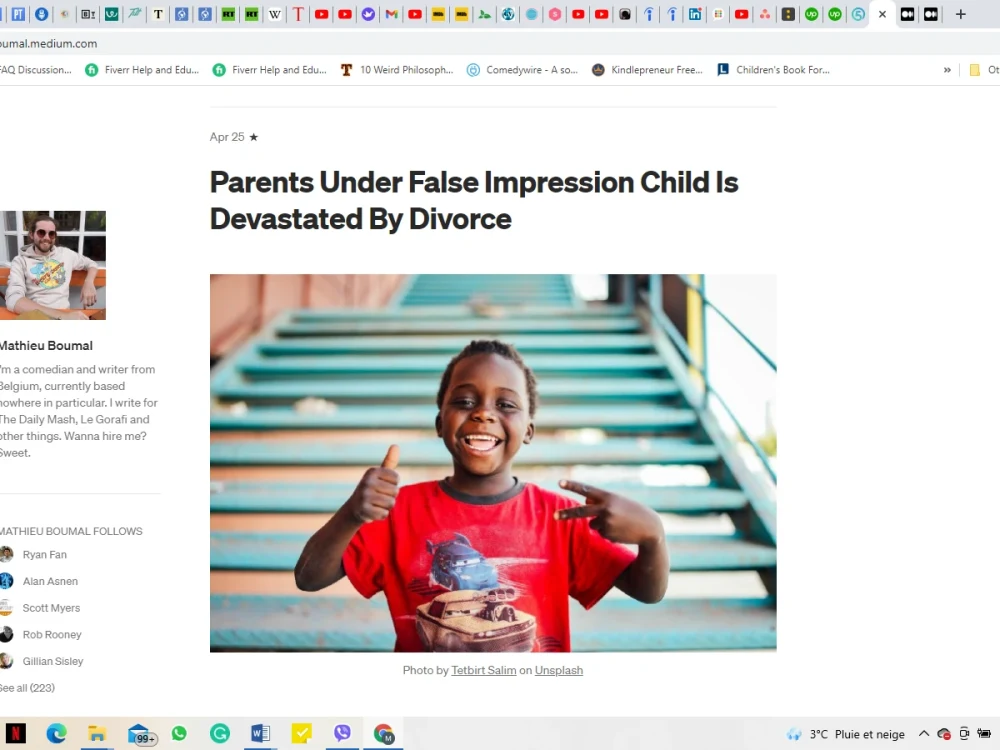Open Microsoft Word from the taskbar
The image size is (1000, 750).
pos(261,733)
